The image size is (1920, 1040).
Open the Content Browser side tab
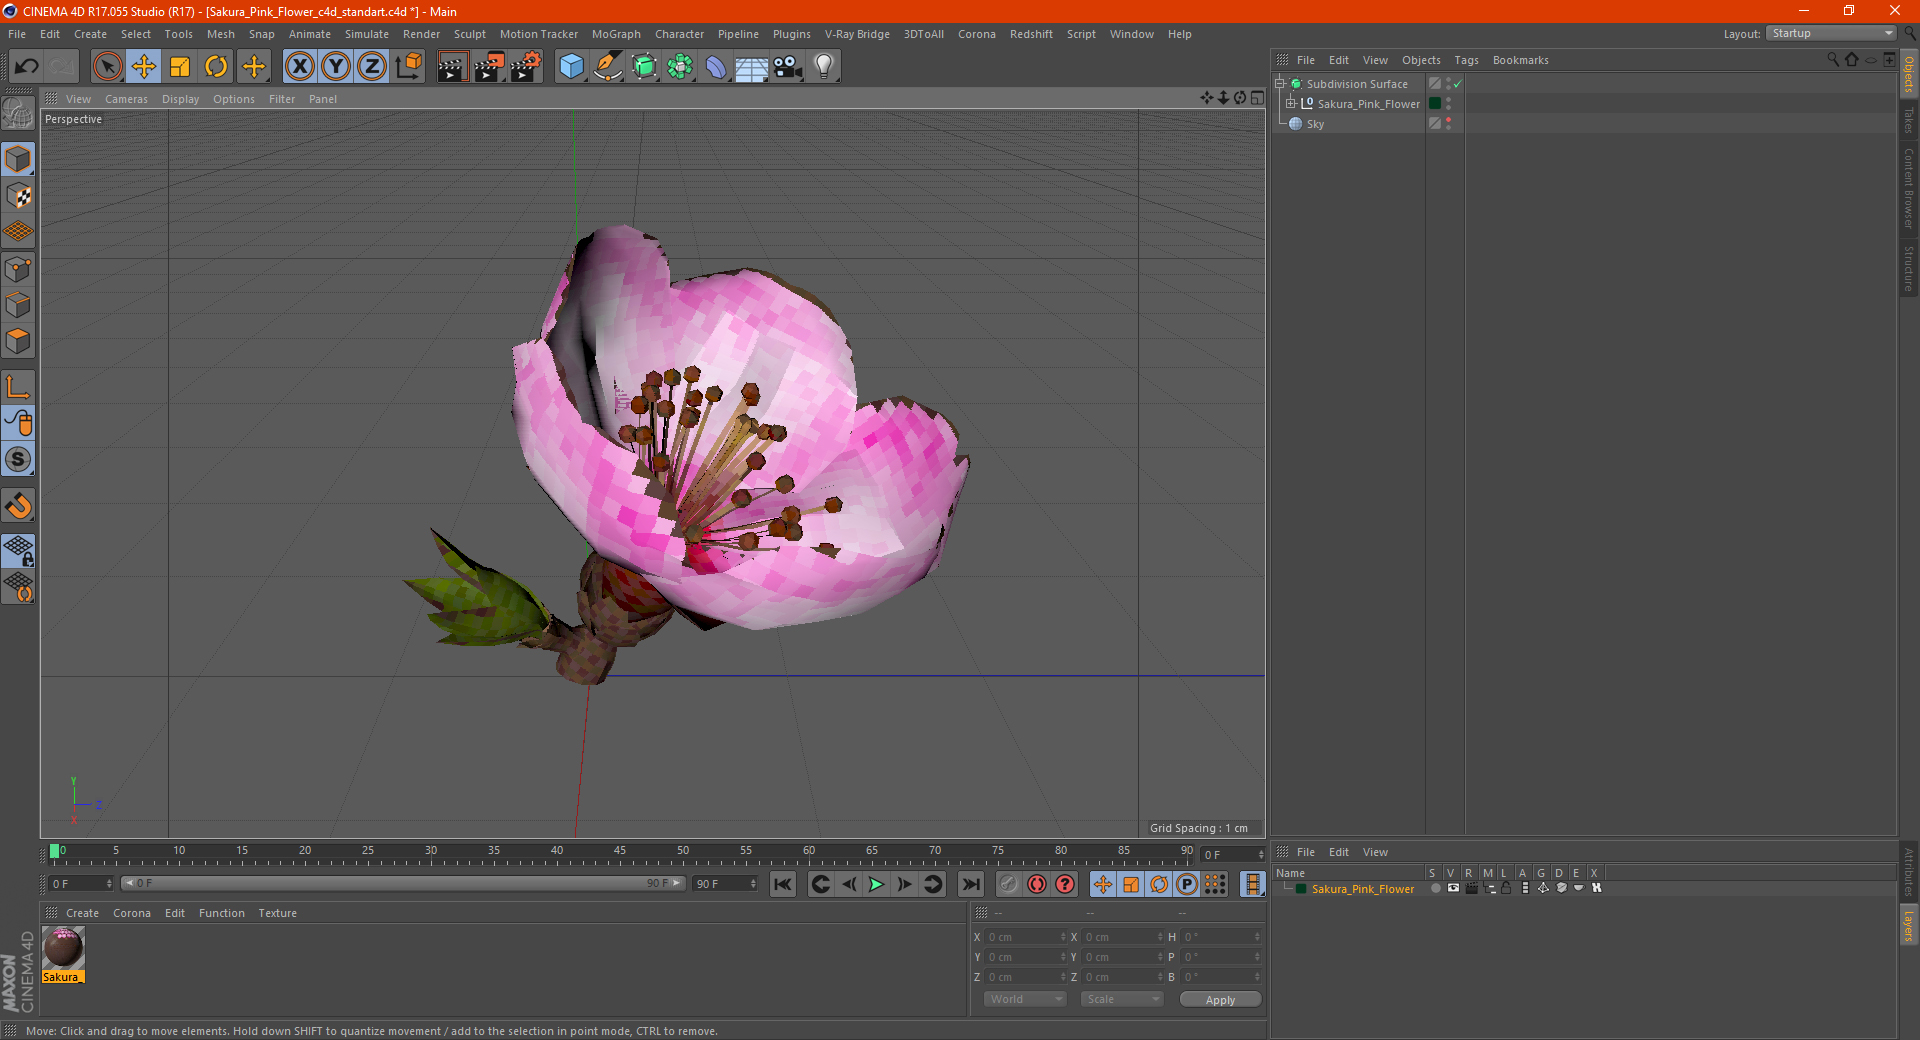point(1908,188)
